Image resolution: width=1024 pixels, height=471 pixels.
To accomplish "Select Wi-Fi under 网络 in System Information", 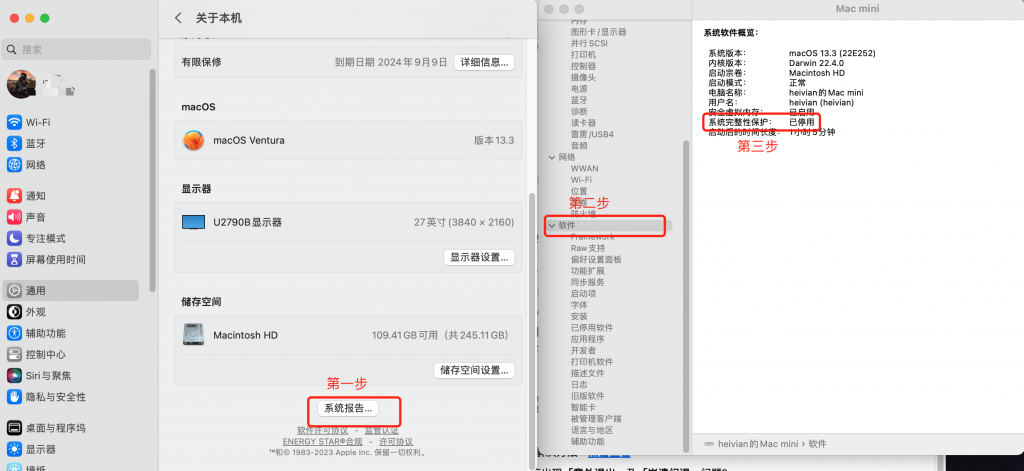I will tap(581, 180).
